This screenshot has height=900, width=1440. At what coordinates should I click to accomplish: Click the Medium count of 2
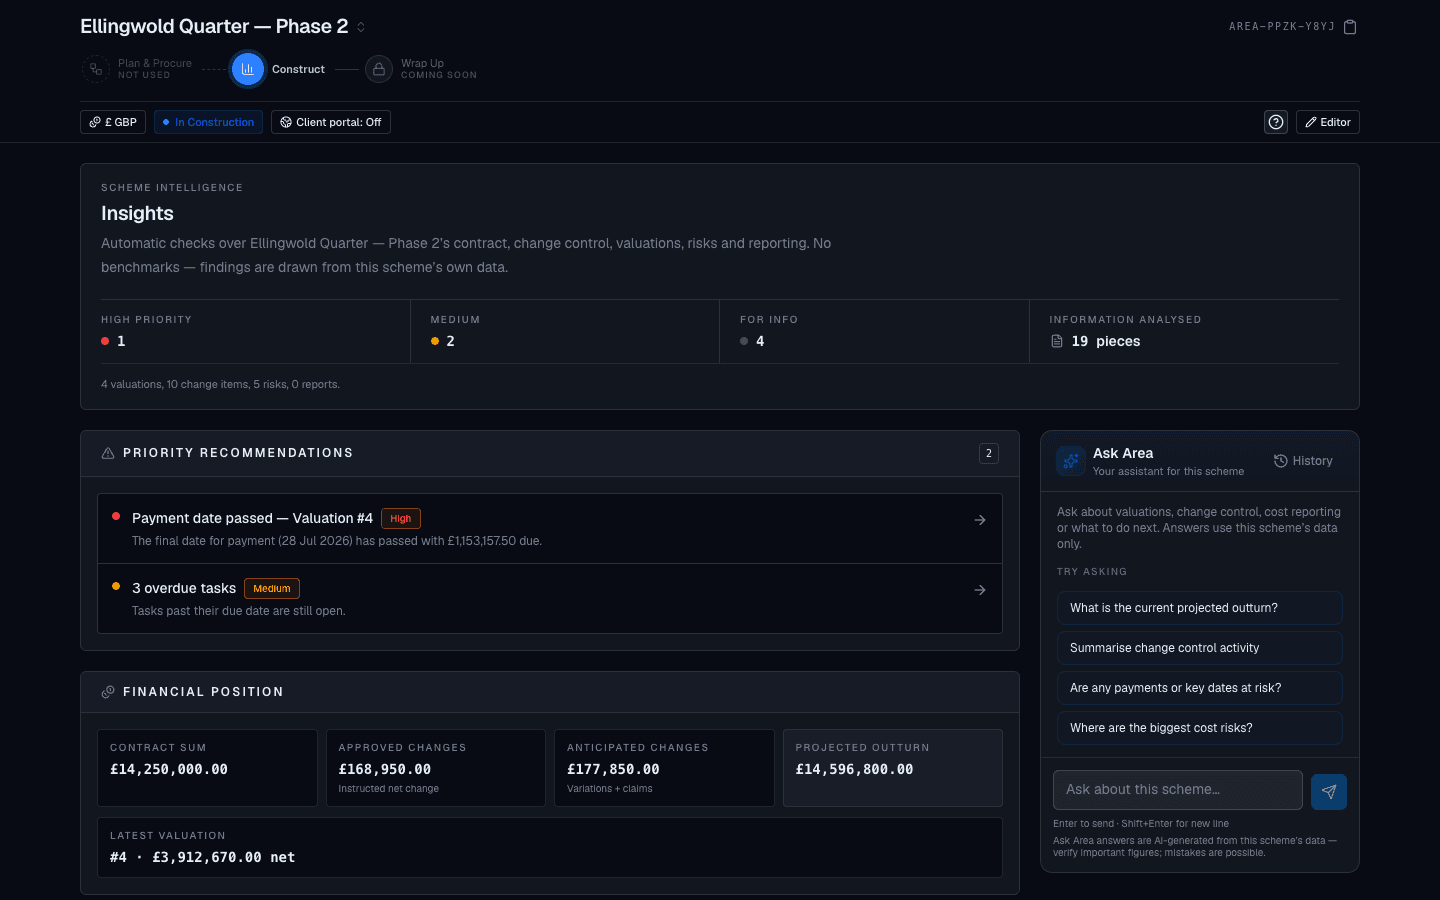click(450, 341)
